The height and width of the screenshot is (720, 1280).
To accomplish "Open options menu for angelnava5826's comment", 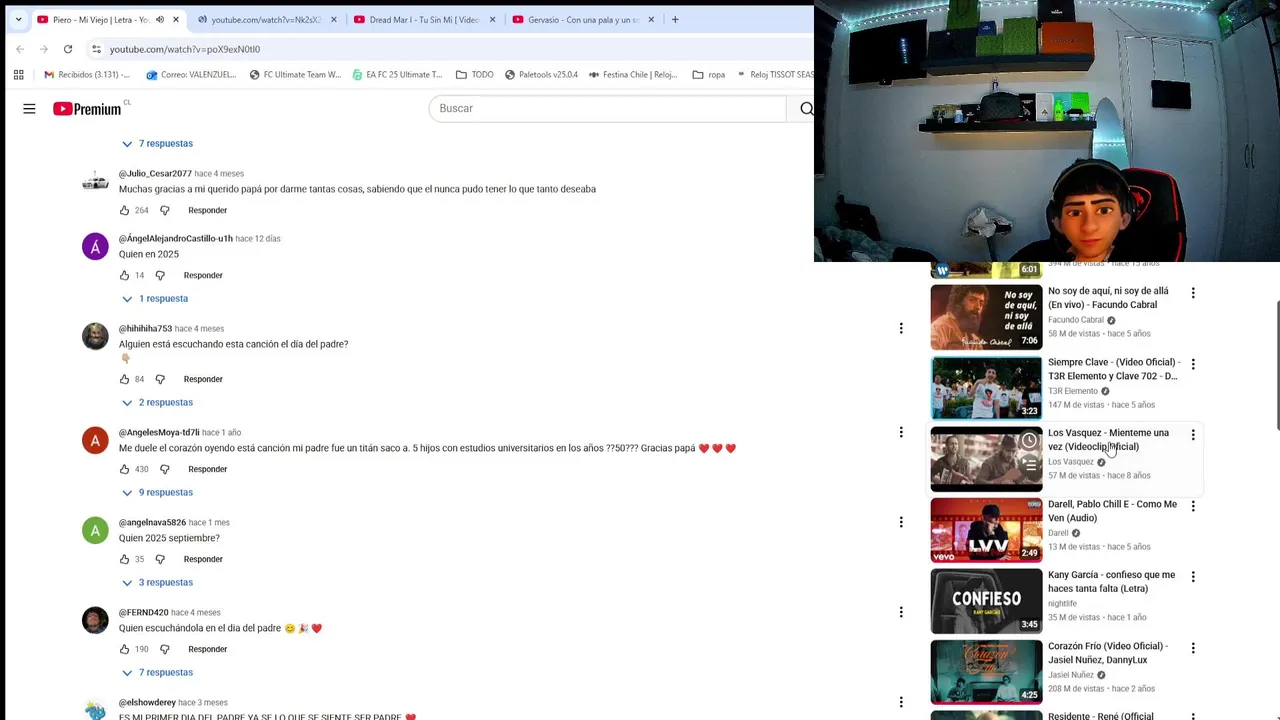I will (x=901, y=522).
